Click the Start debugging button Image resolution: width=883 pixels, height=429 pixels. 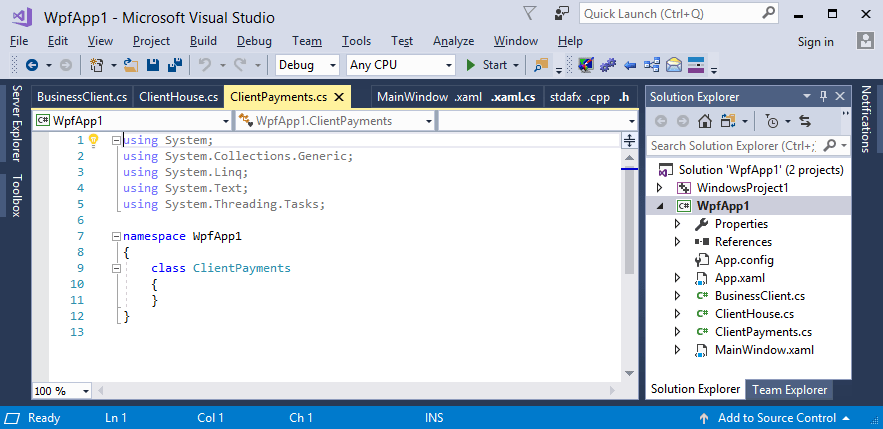tap(487, 65)
